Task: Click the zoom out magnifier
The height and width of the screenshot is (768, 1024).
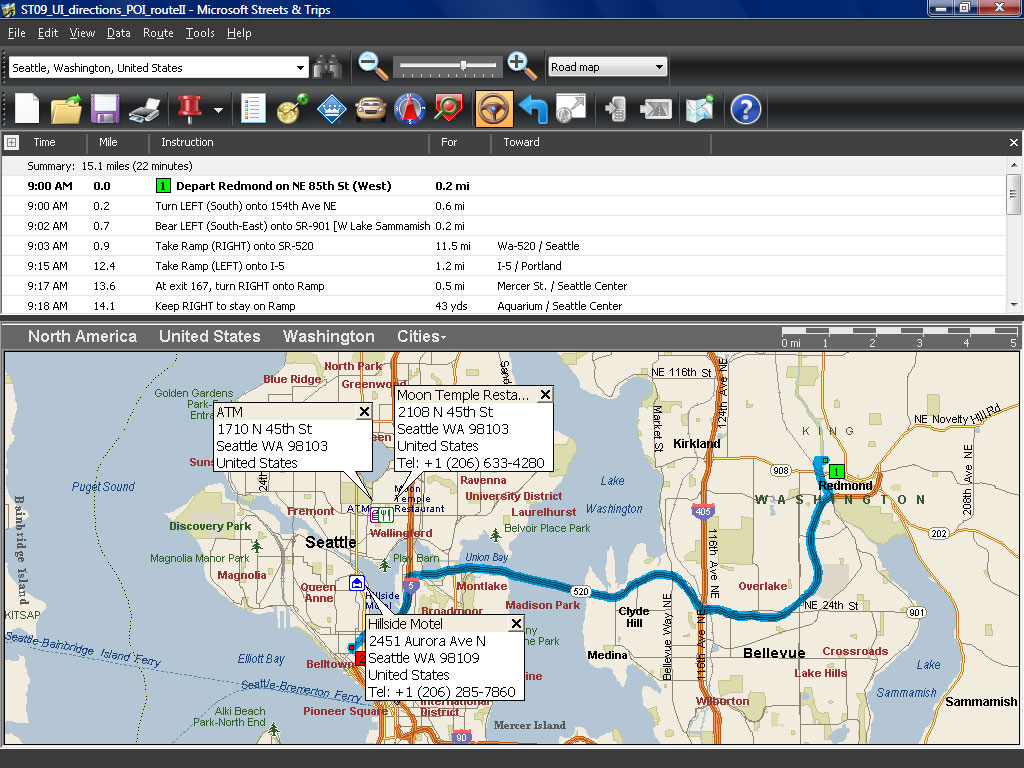Action: (x=373, y=66)
